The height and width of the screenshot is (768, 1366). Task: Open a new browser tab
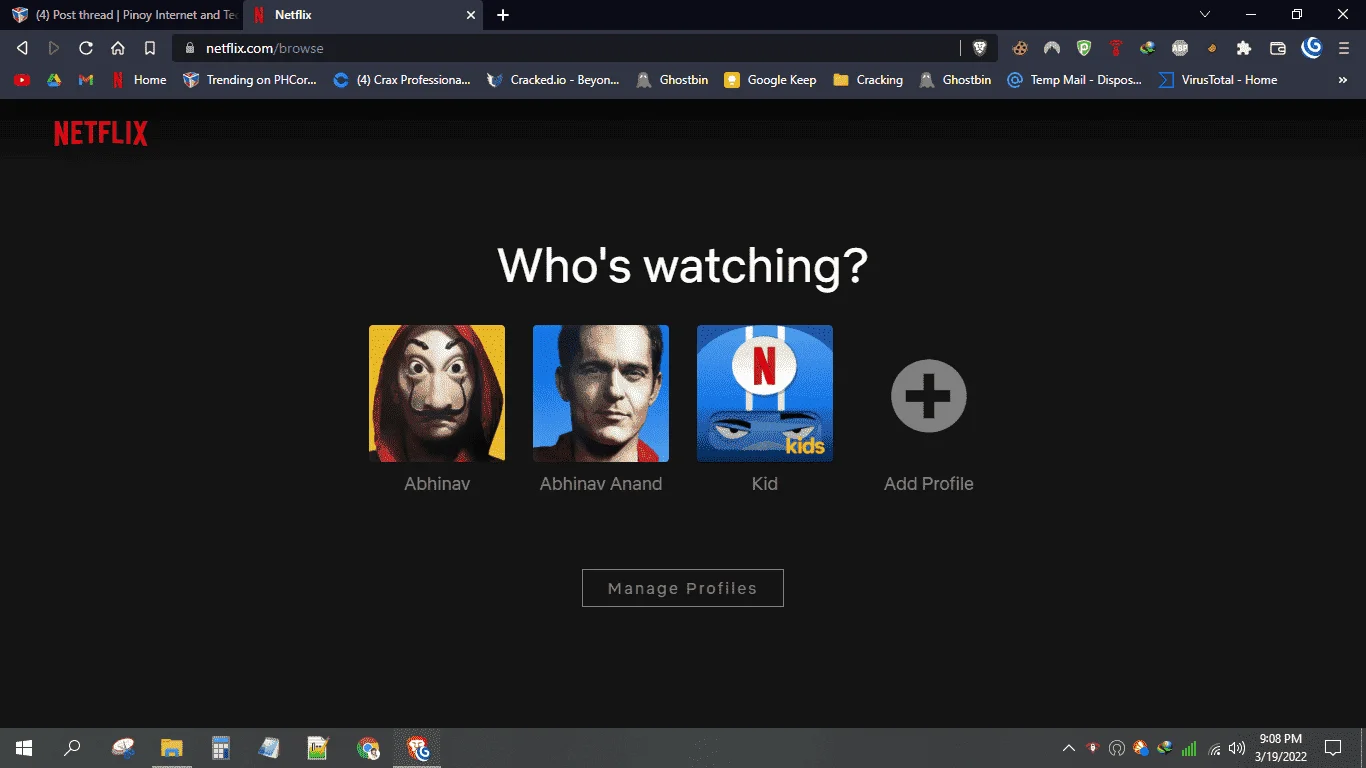click(503, 15)
